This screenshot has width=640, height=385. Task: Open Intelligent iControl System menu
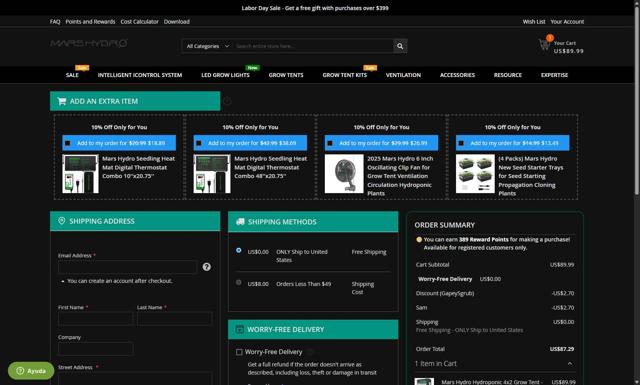(140, 75)
